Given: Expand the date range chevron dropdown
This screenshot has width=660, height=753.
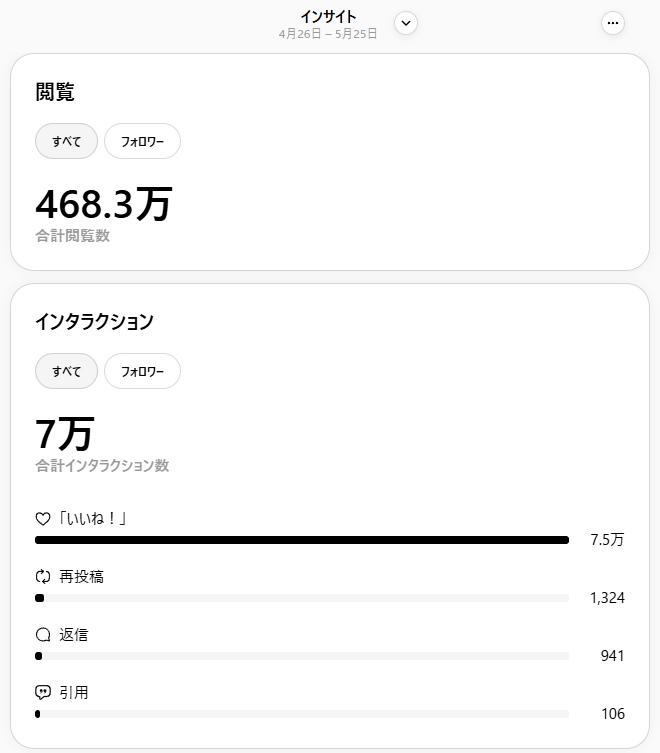Looking at the screenshot, I should tap(406, 23).
